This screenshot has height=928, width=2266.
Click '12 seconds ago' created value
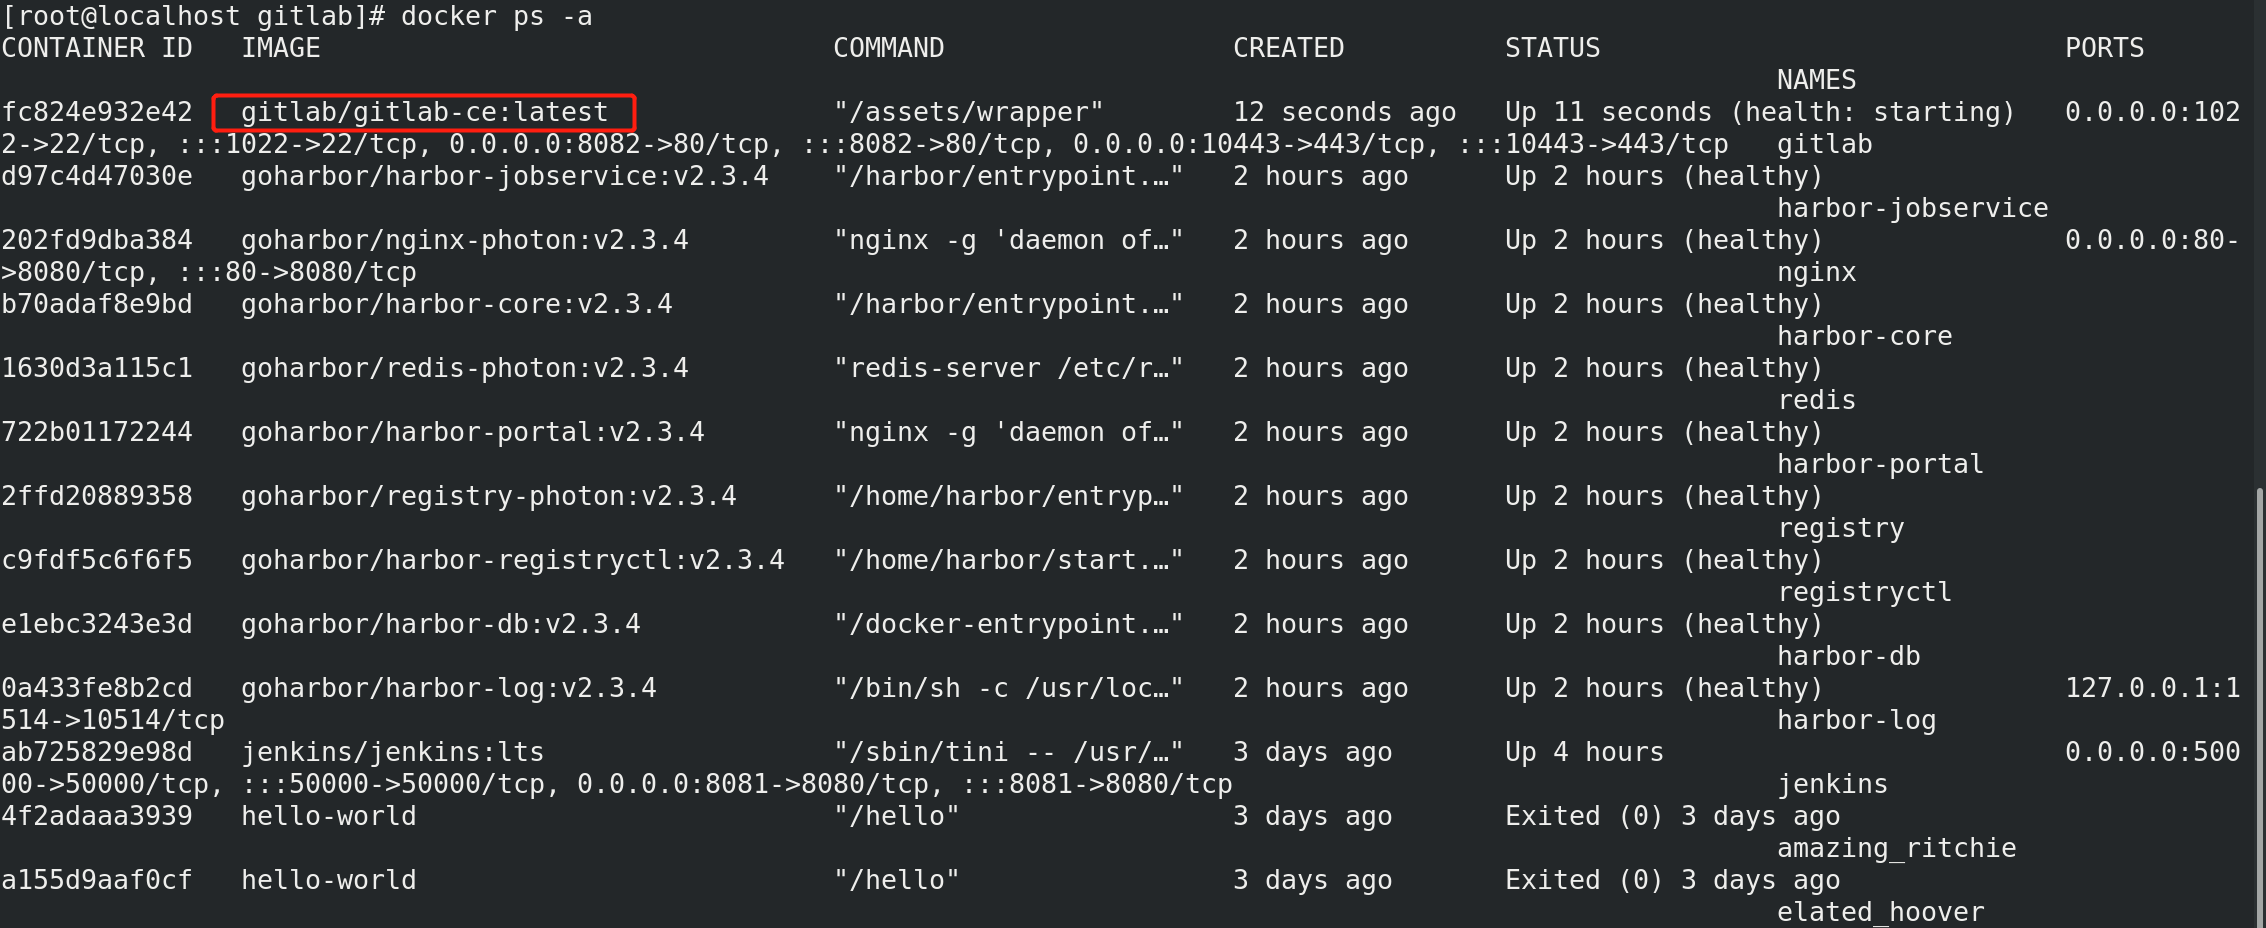(1345, 112)
